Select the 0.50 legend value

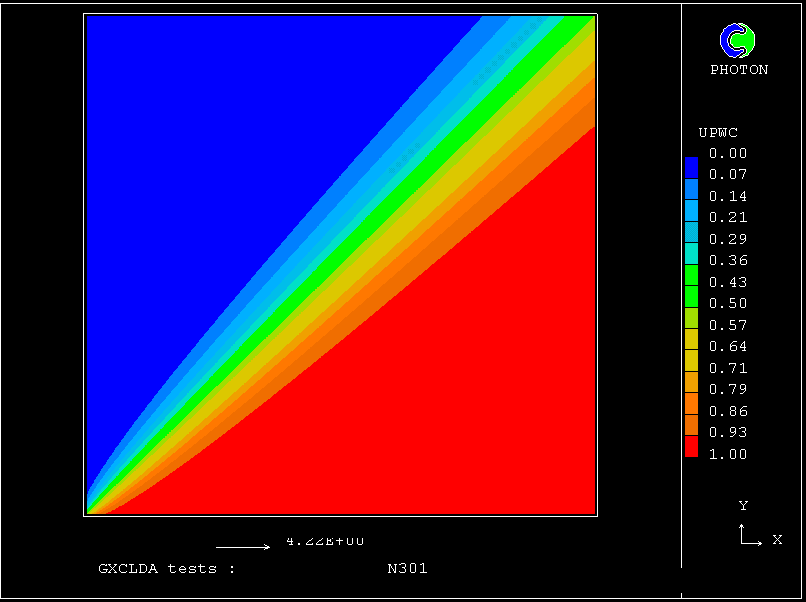(727, 304)
